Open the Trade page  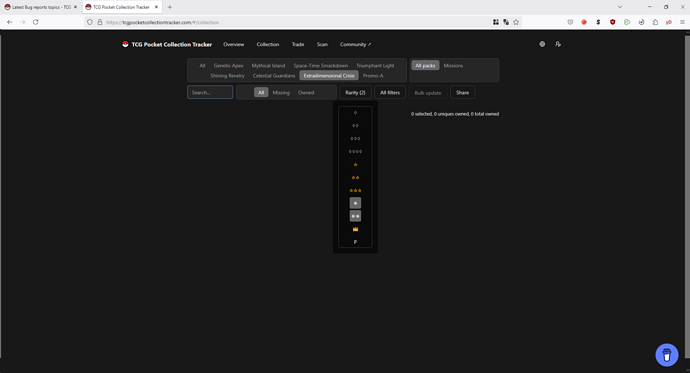pos(297,44)
